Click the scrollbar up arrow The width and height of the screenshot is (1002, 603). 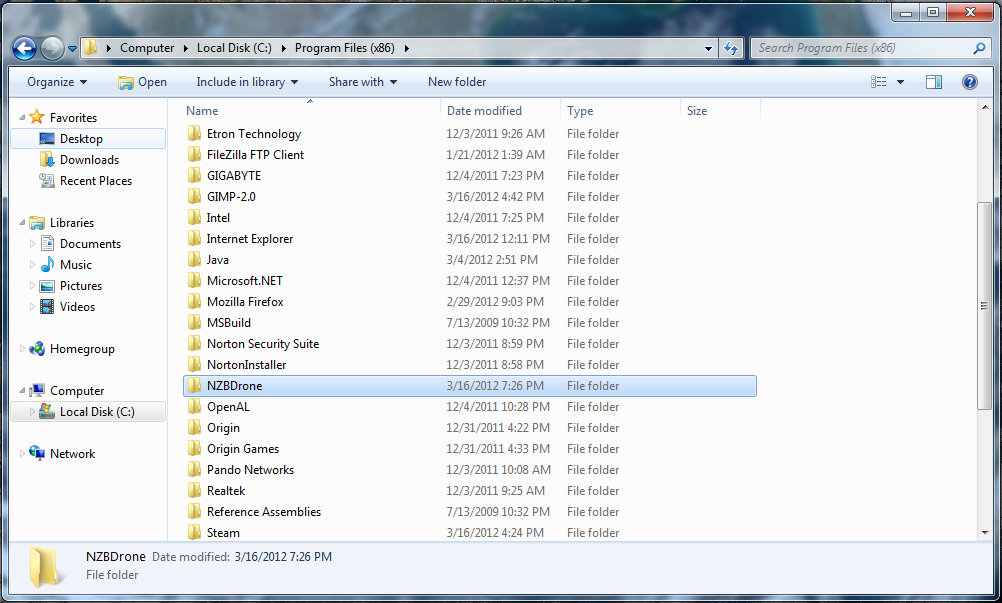985,107
